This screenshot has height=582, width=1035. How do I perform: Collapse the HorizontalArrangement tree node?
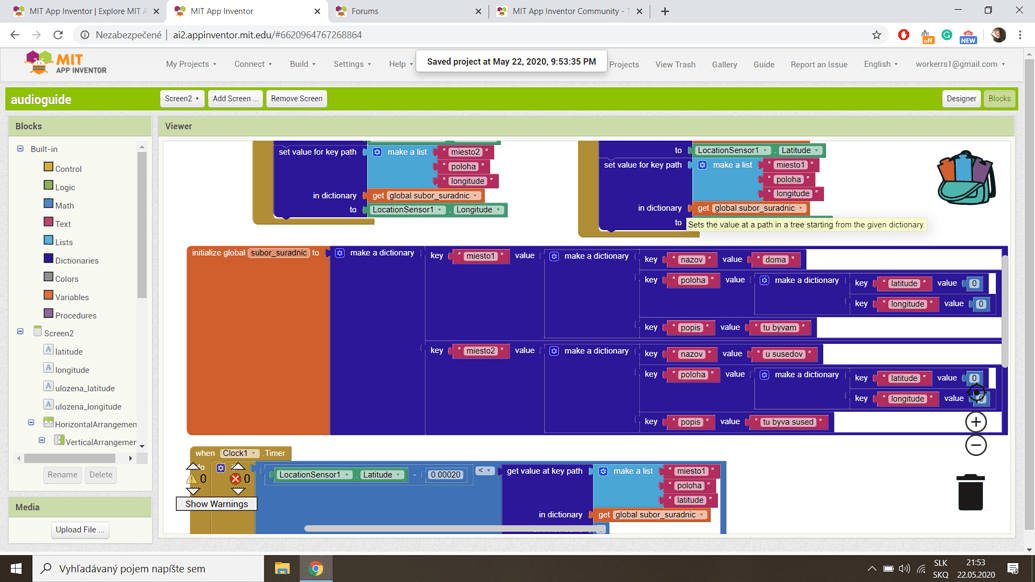point(31,423)
